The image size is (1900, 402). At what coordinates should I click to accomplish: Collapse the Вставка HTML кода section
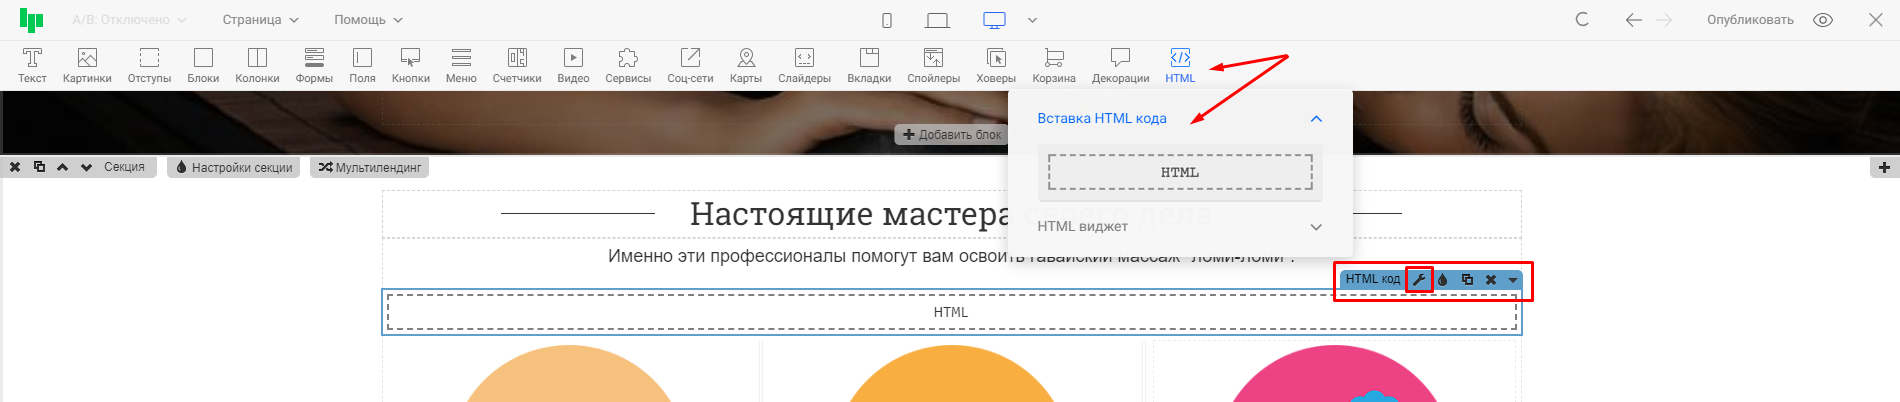pos(1316,119)
